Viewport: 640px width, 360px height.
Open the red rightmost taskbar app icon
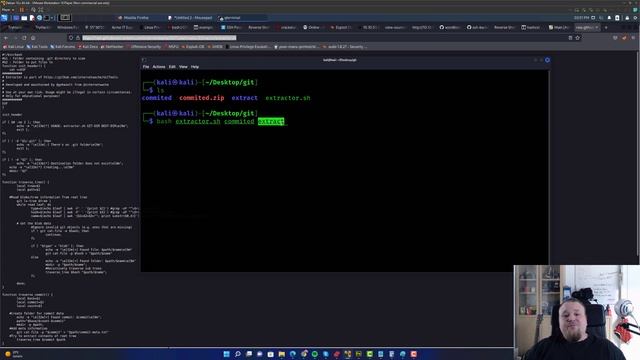point(413,354)
